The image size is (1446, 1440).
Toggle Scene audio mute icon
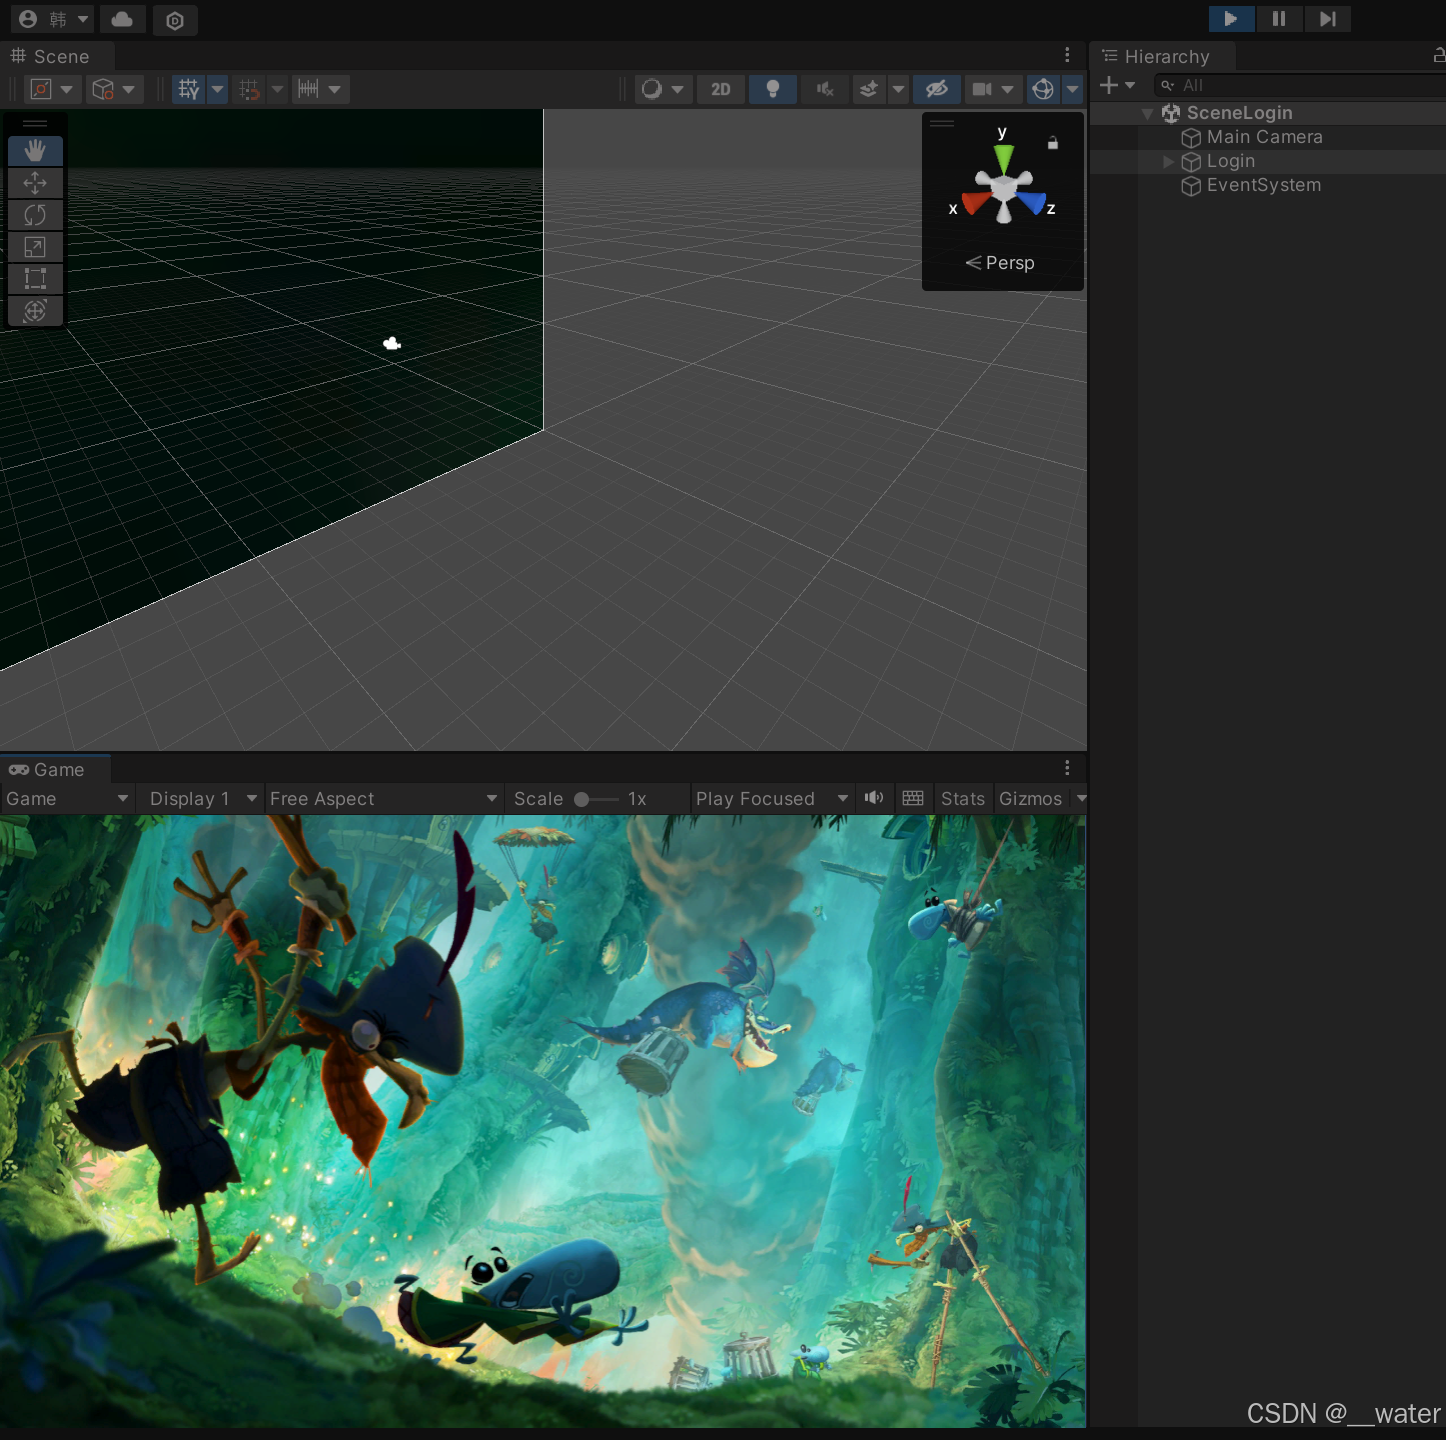tap(825, 89)
